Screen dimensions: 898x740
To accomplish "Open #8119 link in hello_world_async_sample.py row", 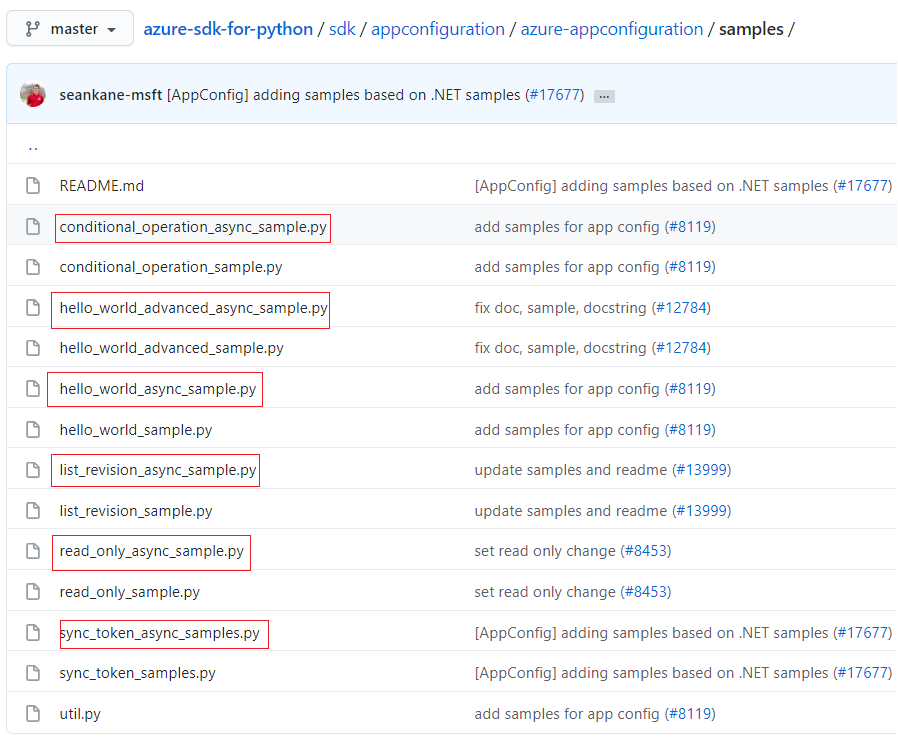I will (690, 389).
